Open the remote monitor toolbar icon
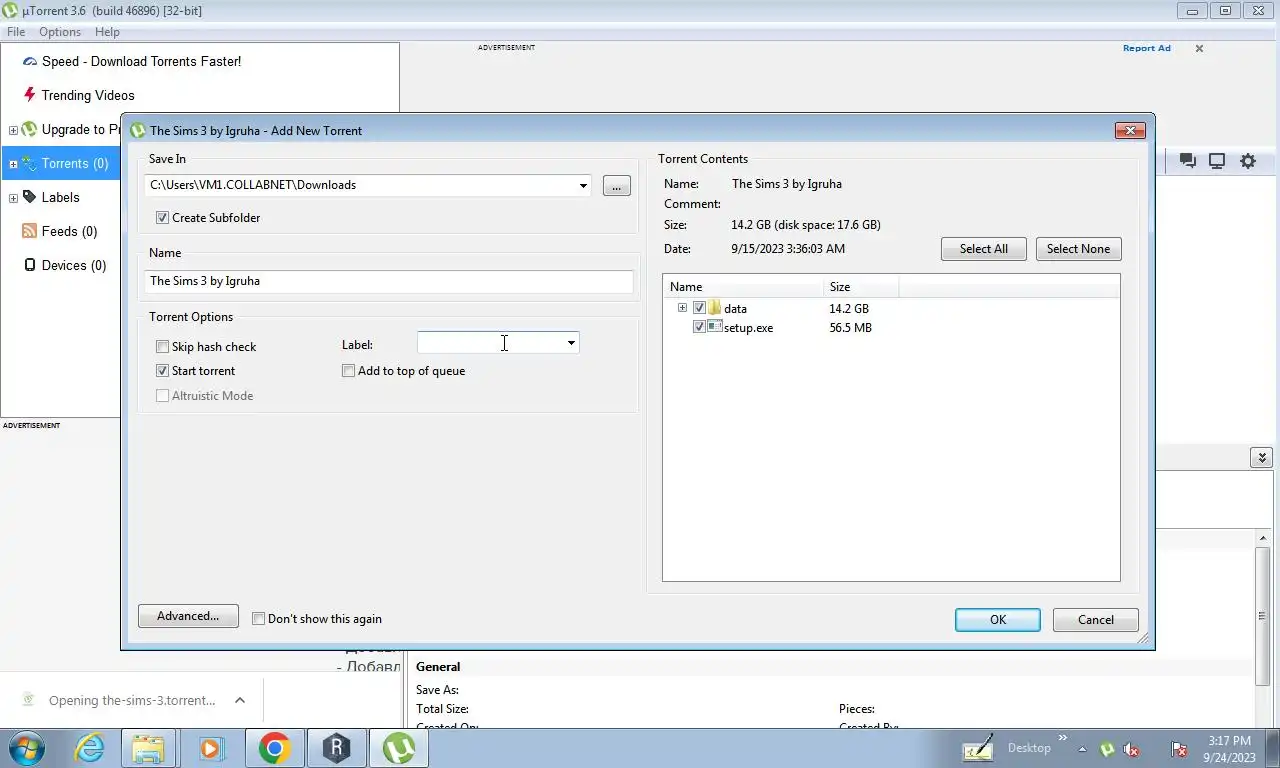1280x768 pixels. point(1217,161)
